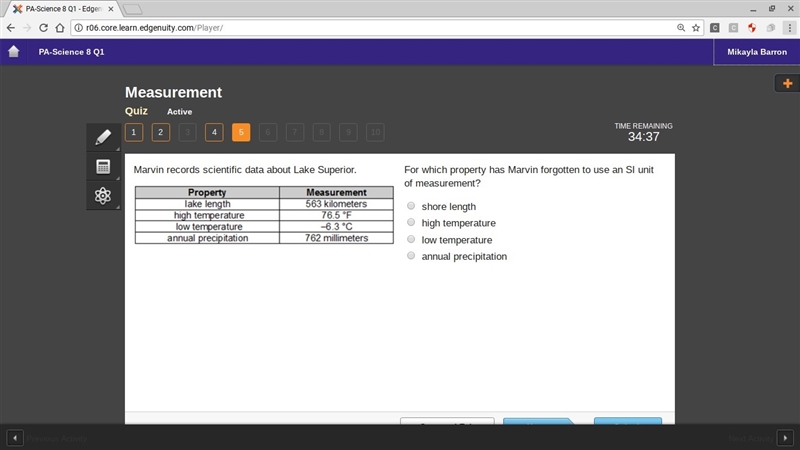Click the zoom magnifier in address bar
This screenshot has height=450, width=800.
681,28
